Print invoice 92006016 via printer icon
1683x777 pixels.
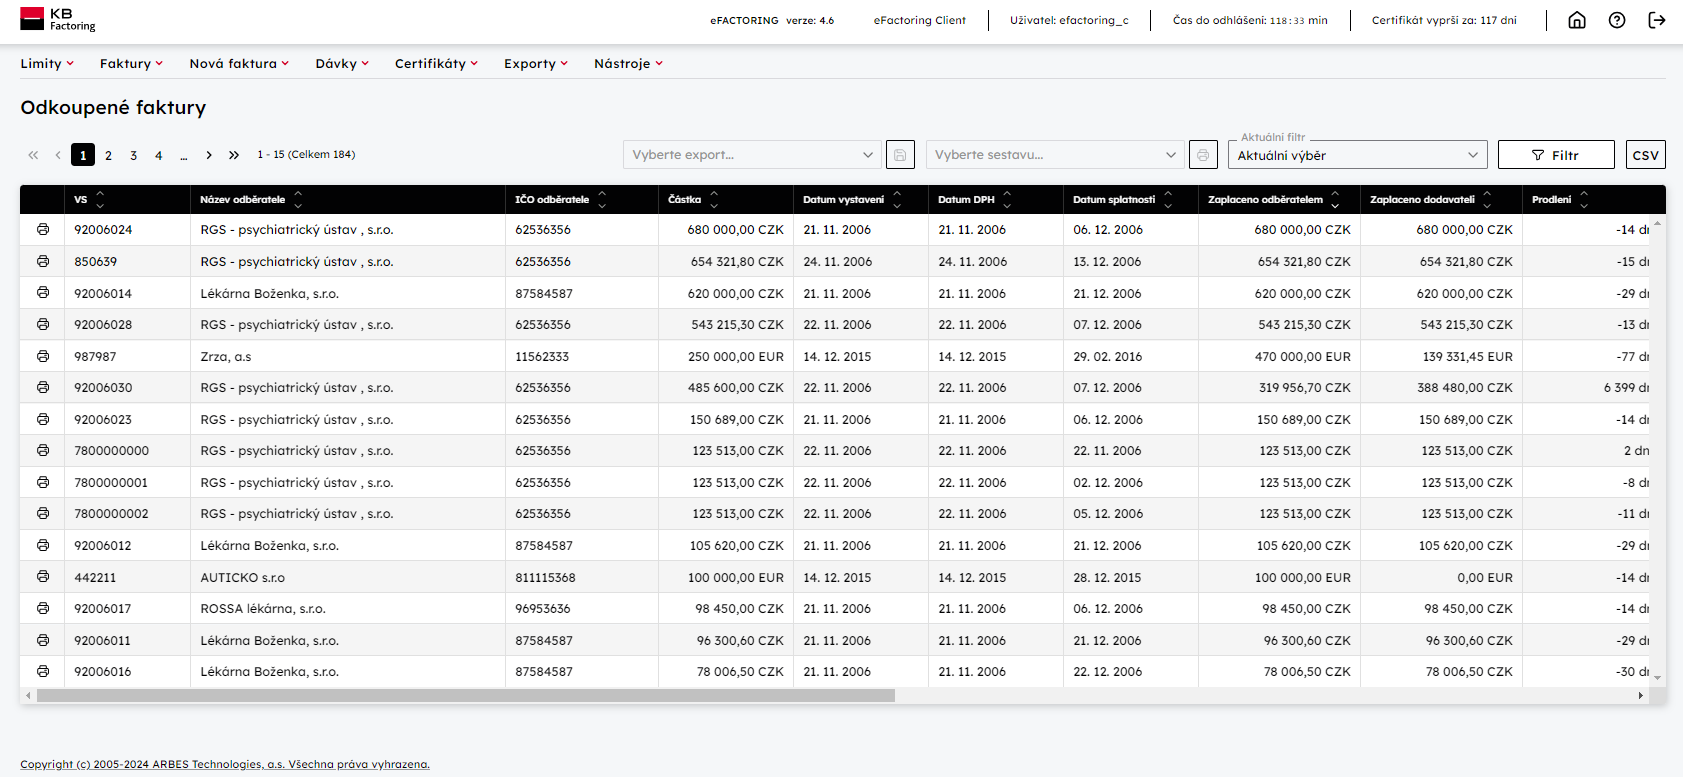pyautogui.click(x=43, y=671)
